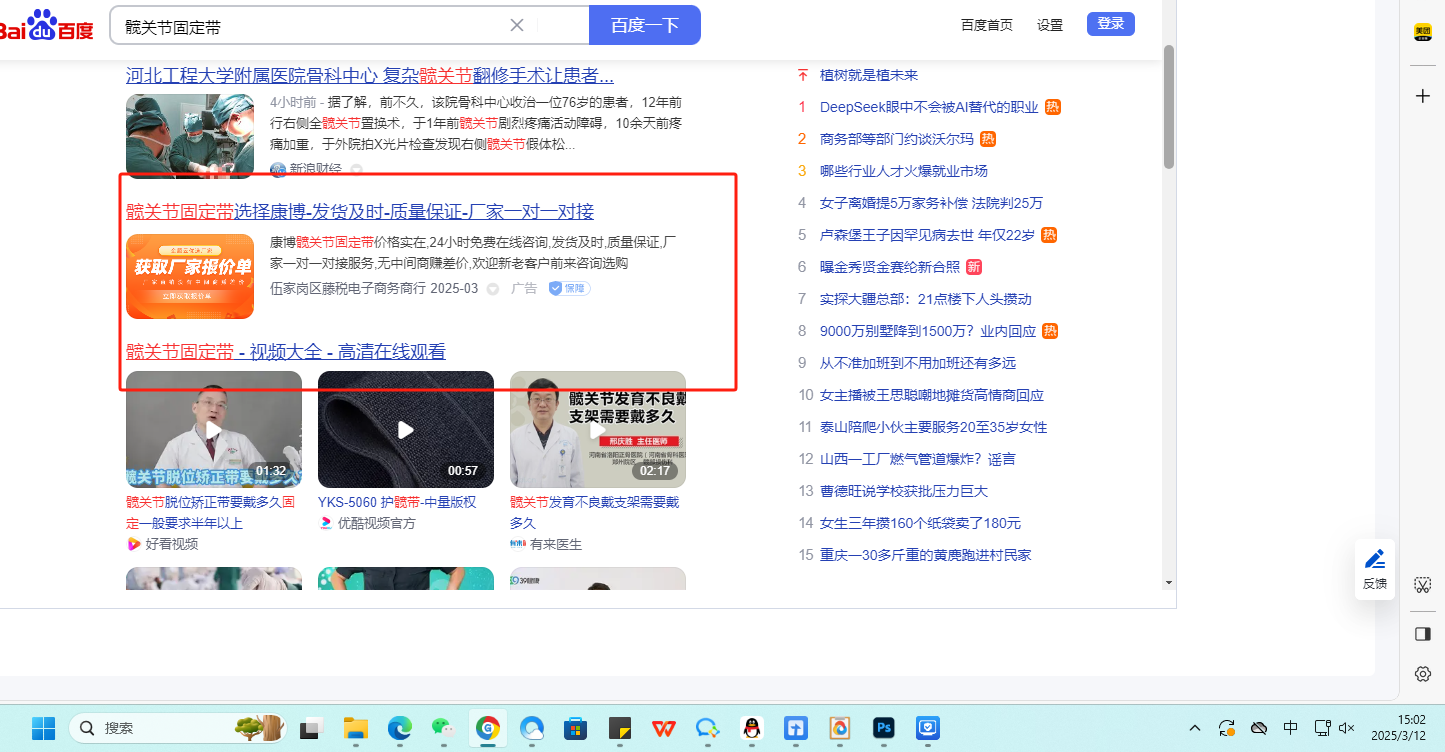Image resolution: width=1445 pixels, height=752 pixels.
Task: Click the Meituan icon in browser sidebar
Action: click(1422, 33)
